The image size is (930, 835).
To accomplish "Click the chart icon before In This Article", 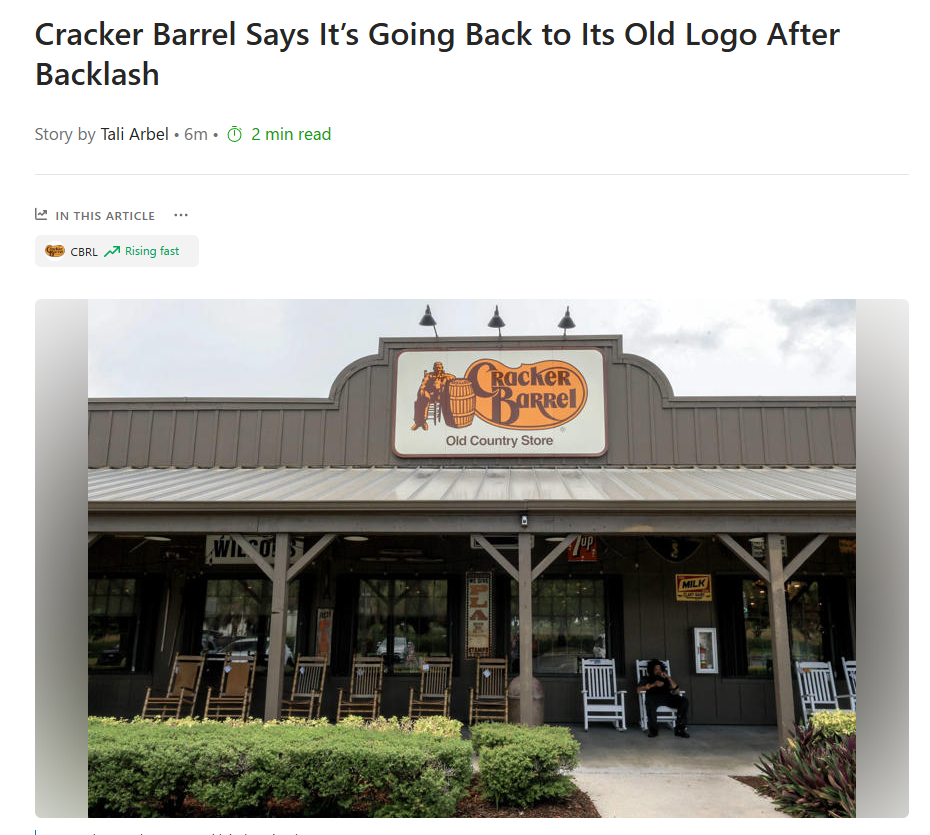I will (x=41, y=215).
